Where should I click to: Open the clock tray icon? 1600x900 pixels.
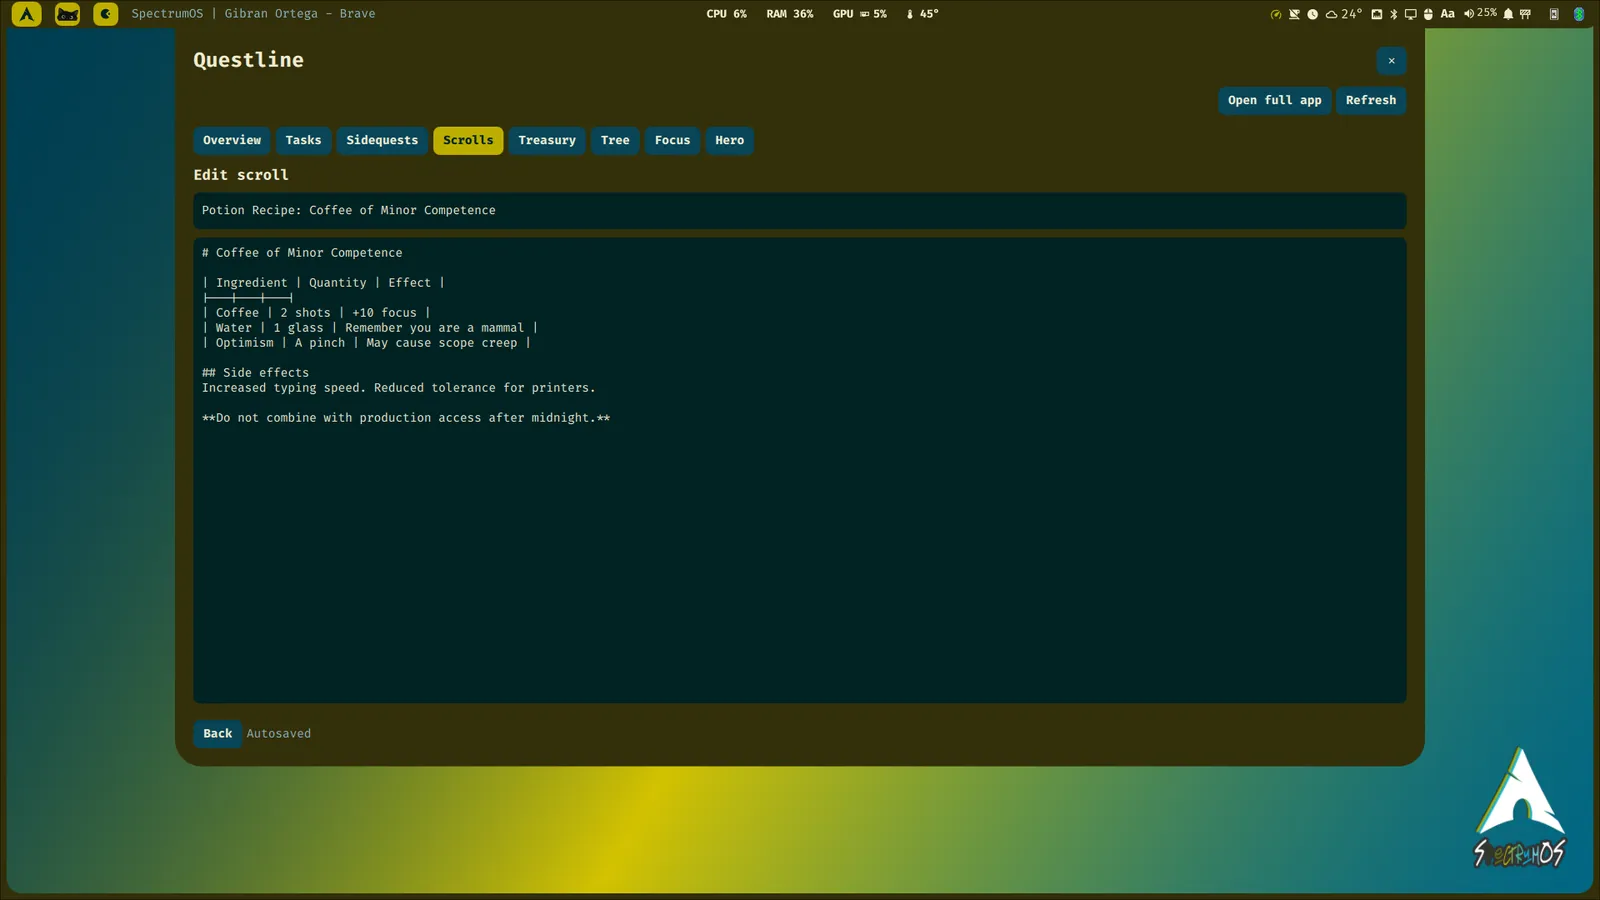pyautogui.click(x=1312, y=14)
